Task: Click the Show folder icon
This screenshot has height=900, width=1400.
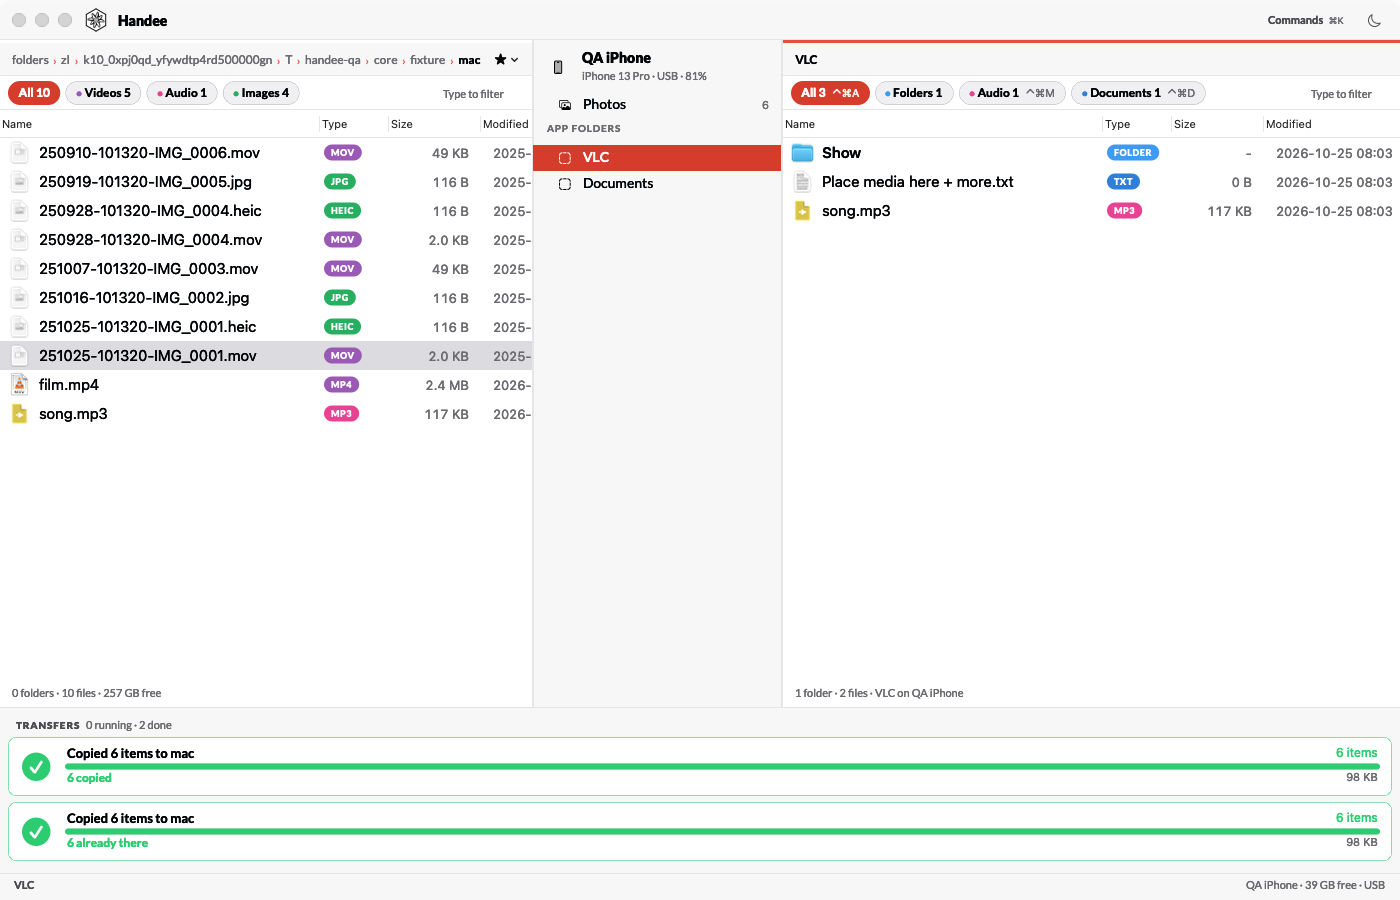Action: [802, 153]
